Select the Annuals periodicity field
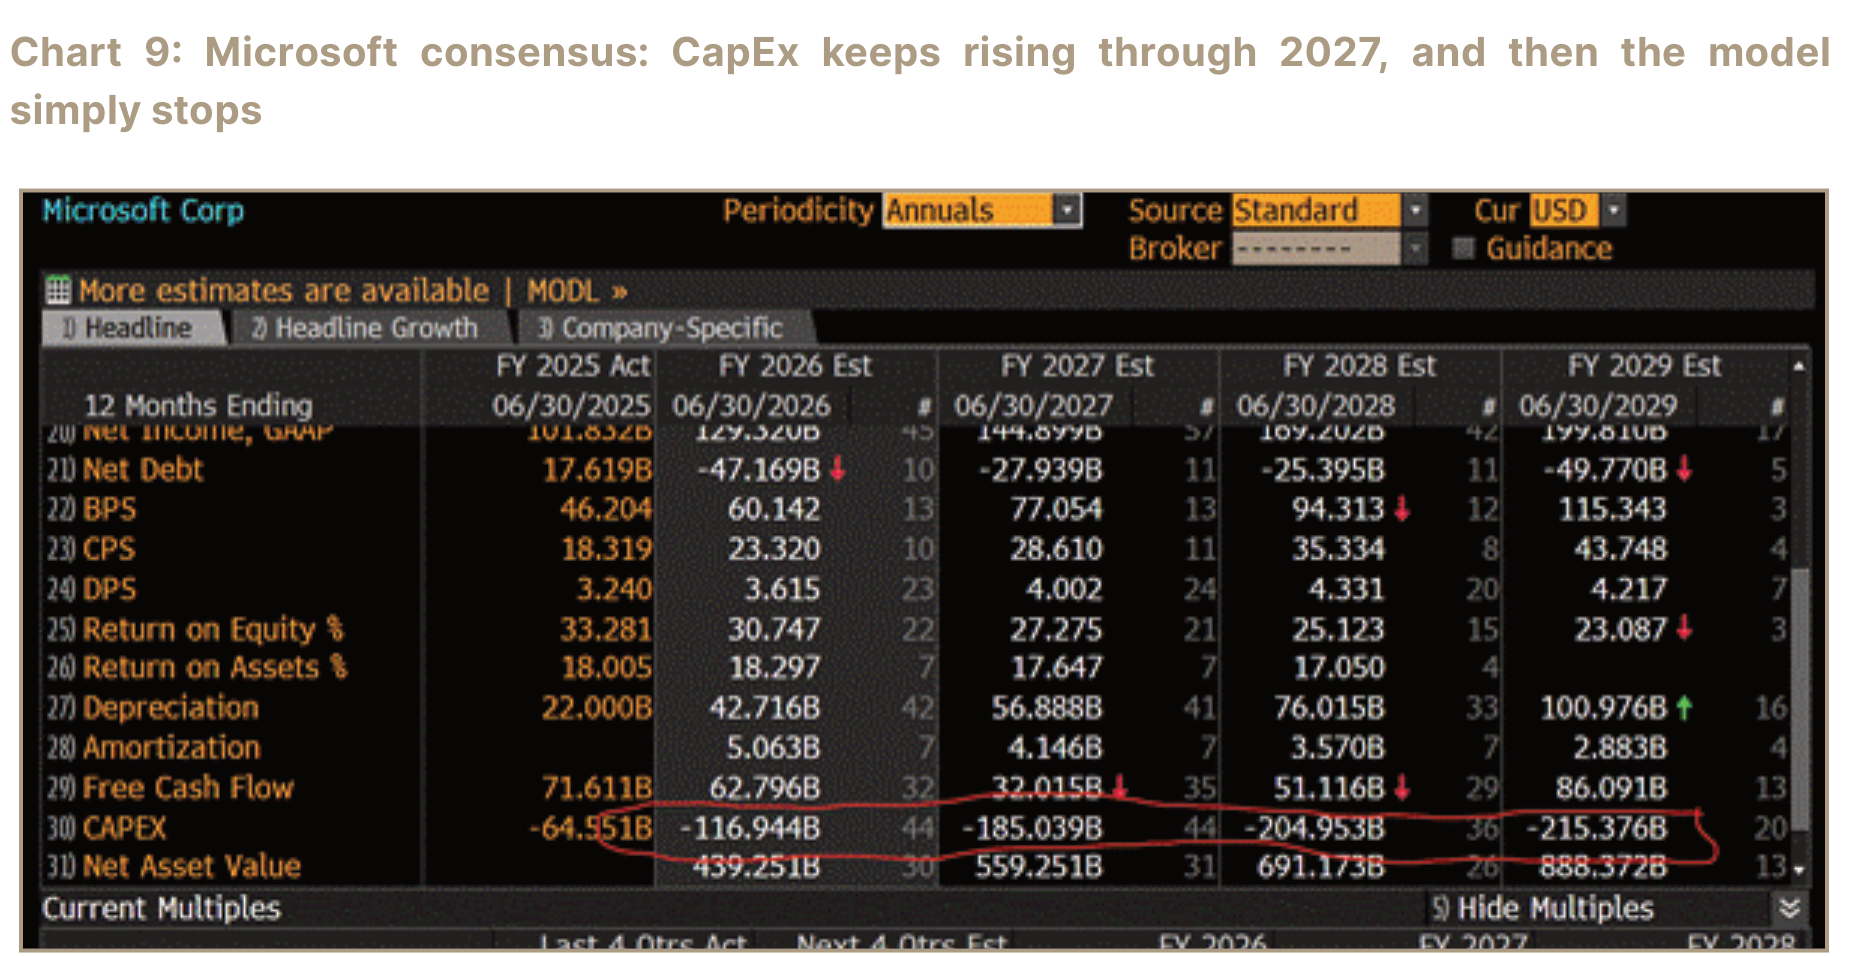The width and height of the screenshot is (1860, 956). click(x=968, y=211)
